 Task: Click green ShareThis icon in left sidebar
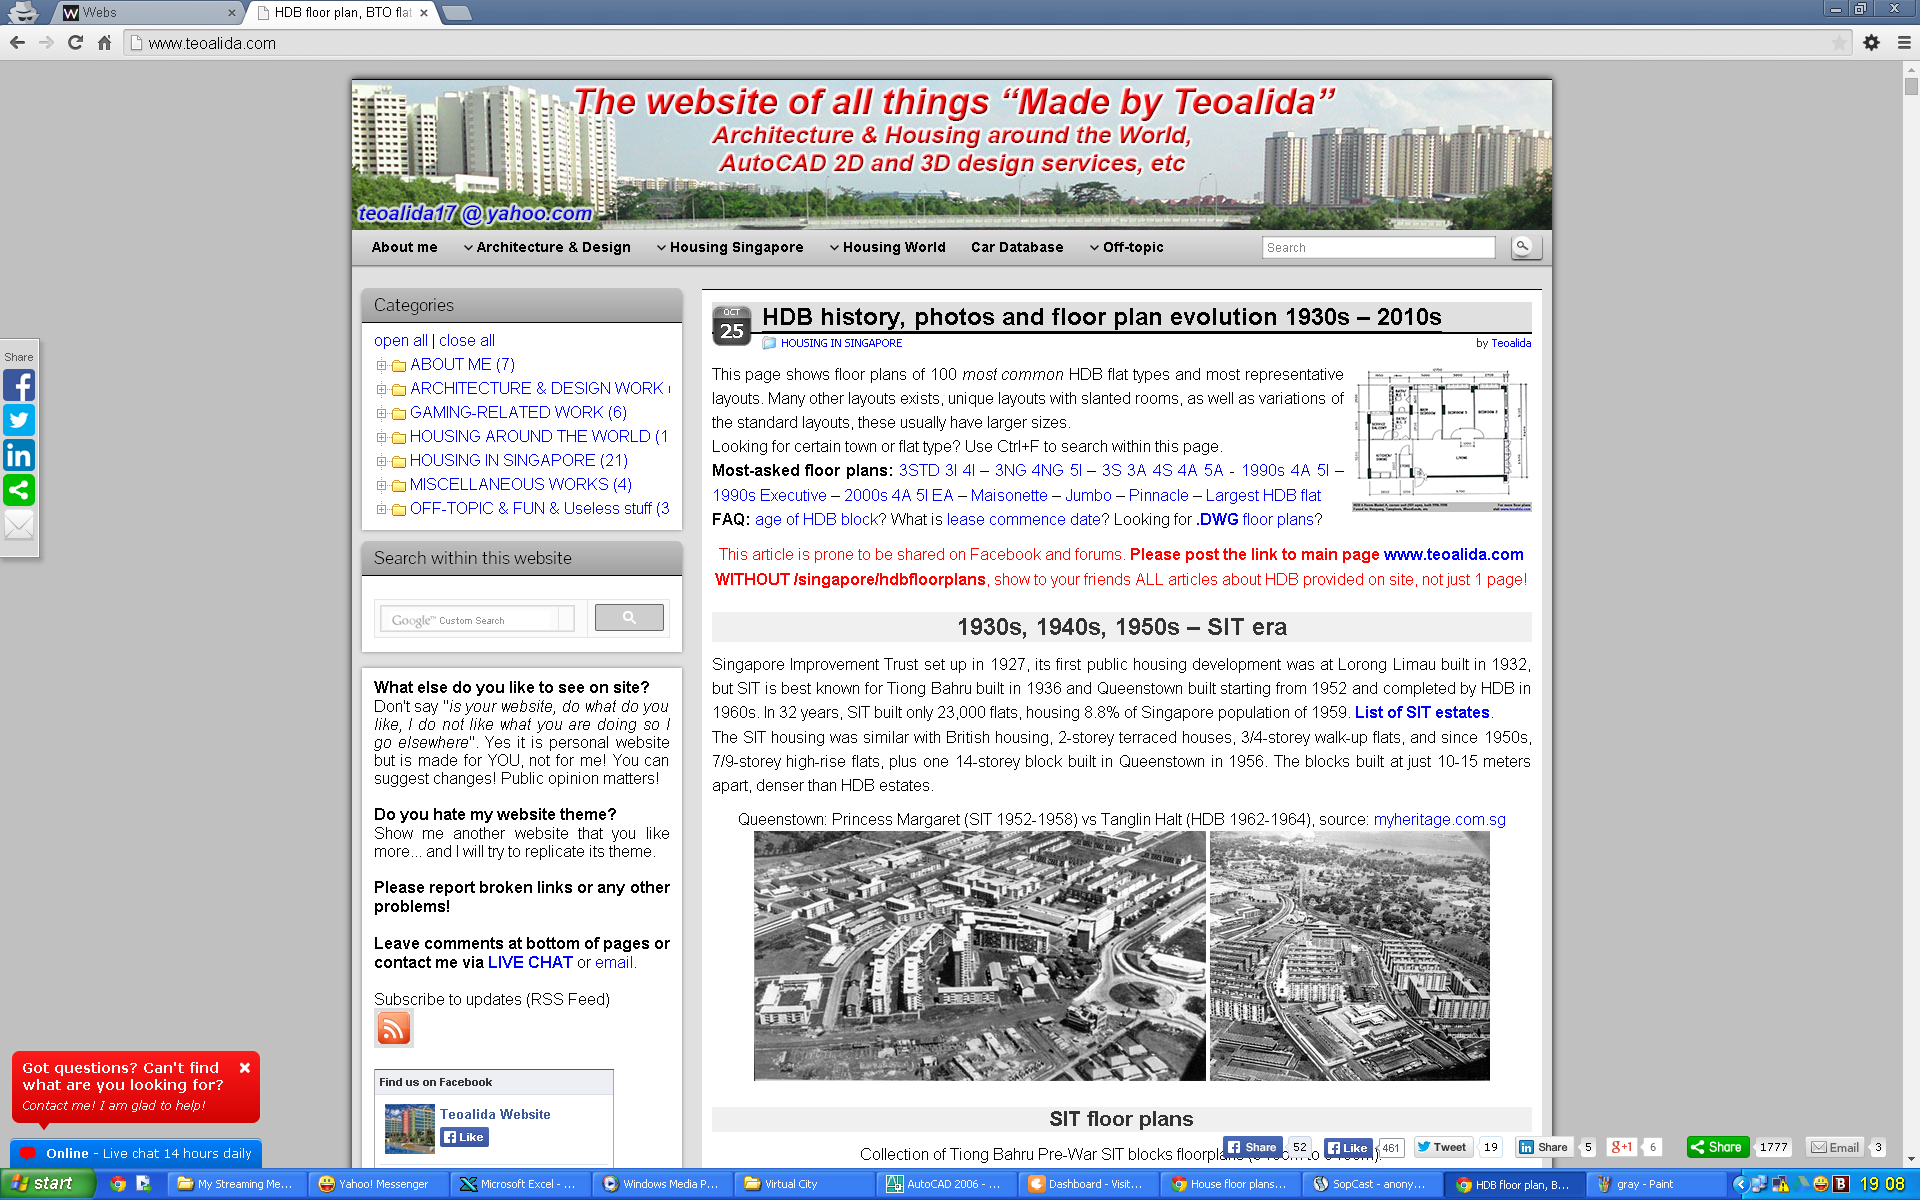coord(19,490)
